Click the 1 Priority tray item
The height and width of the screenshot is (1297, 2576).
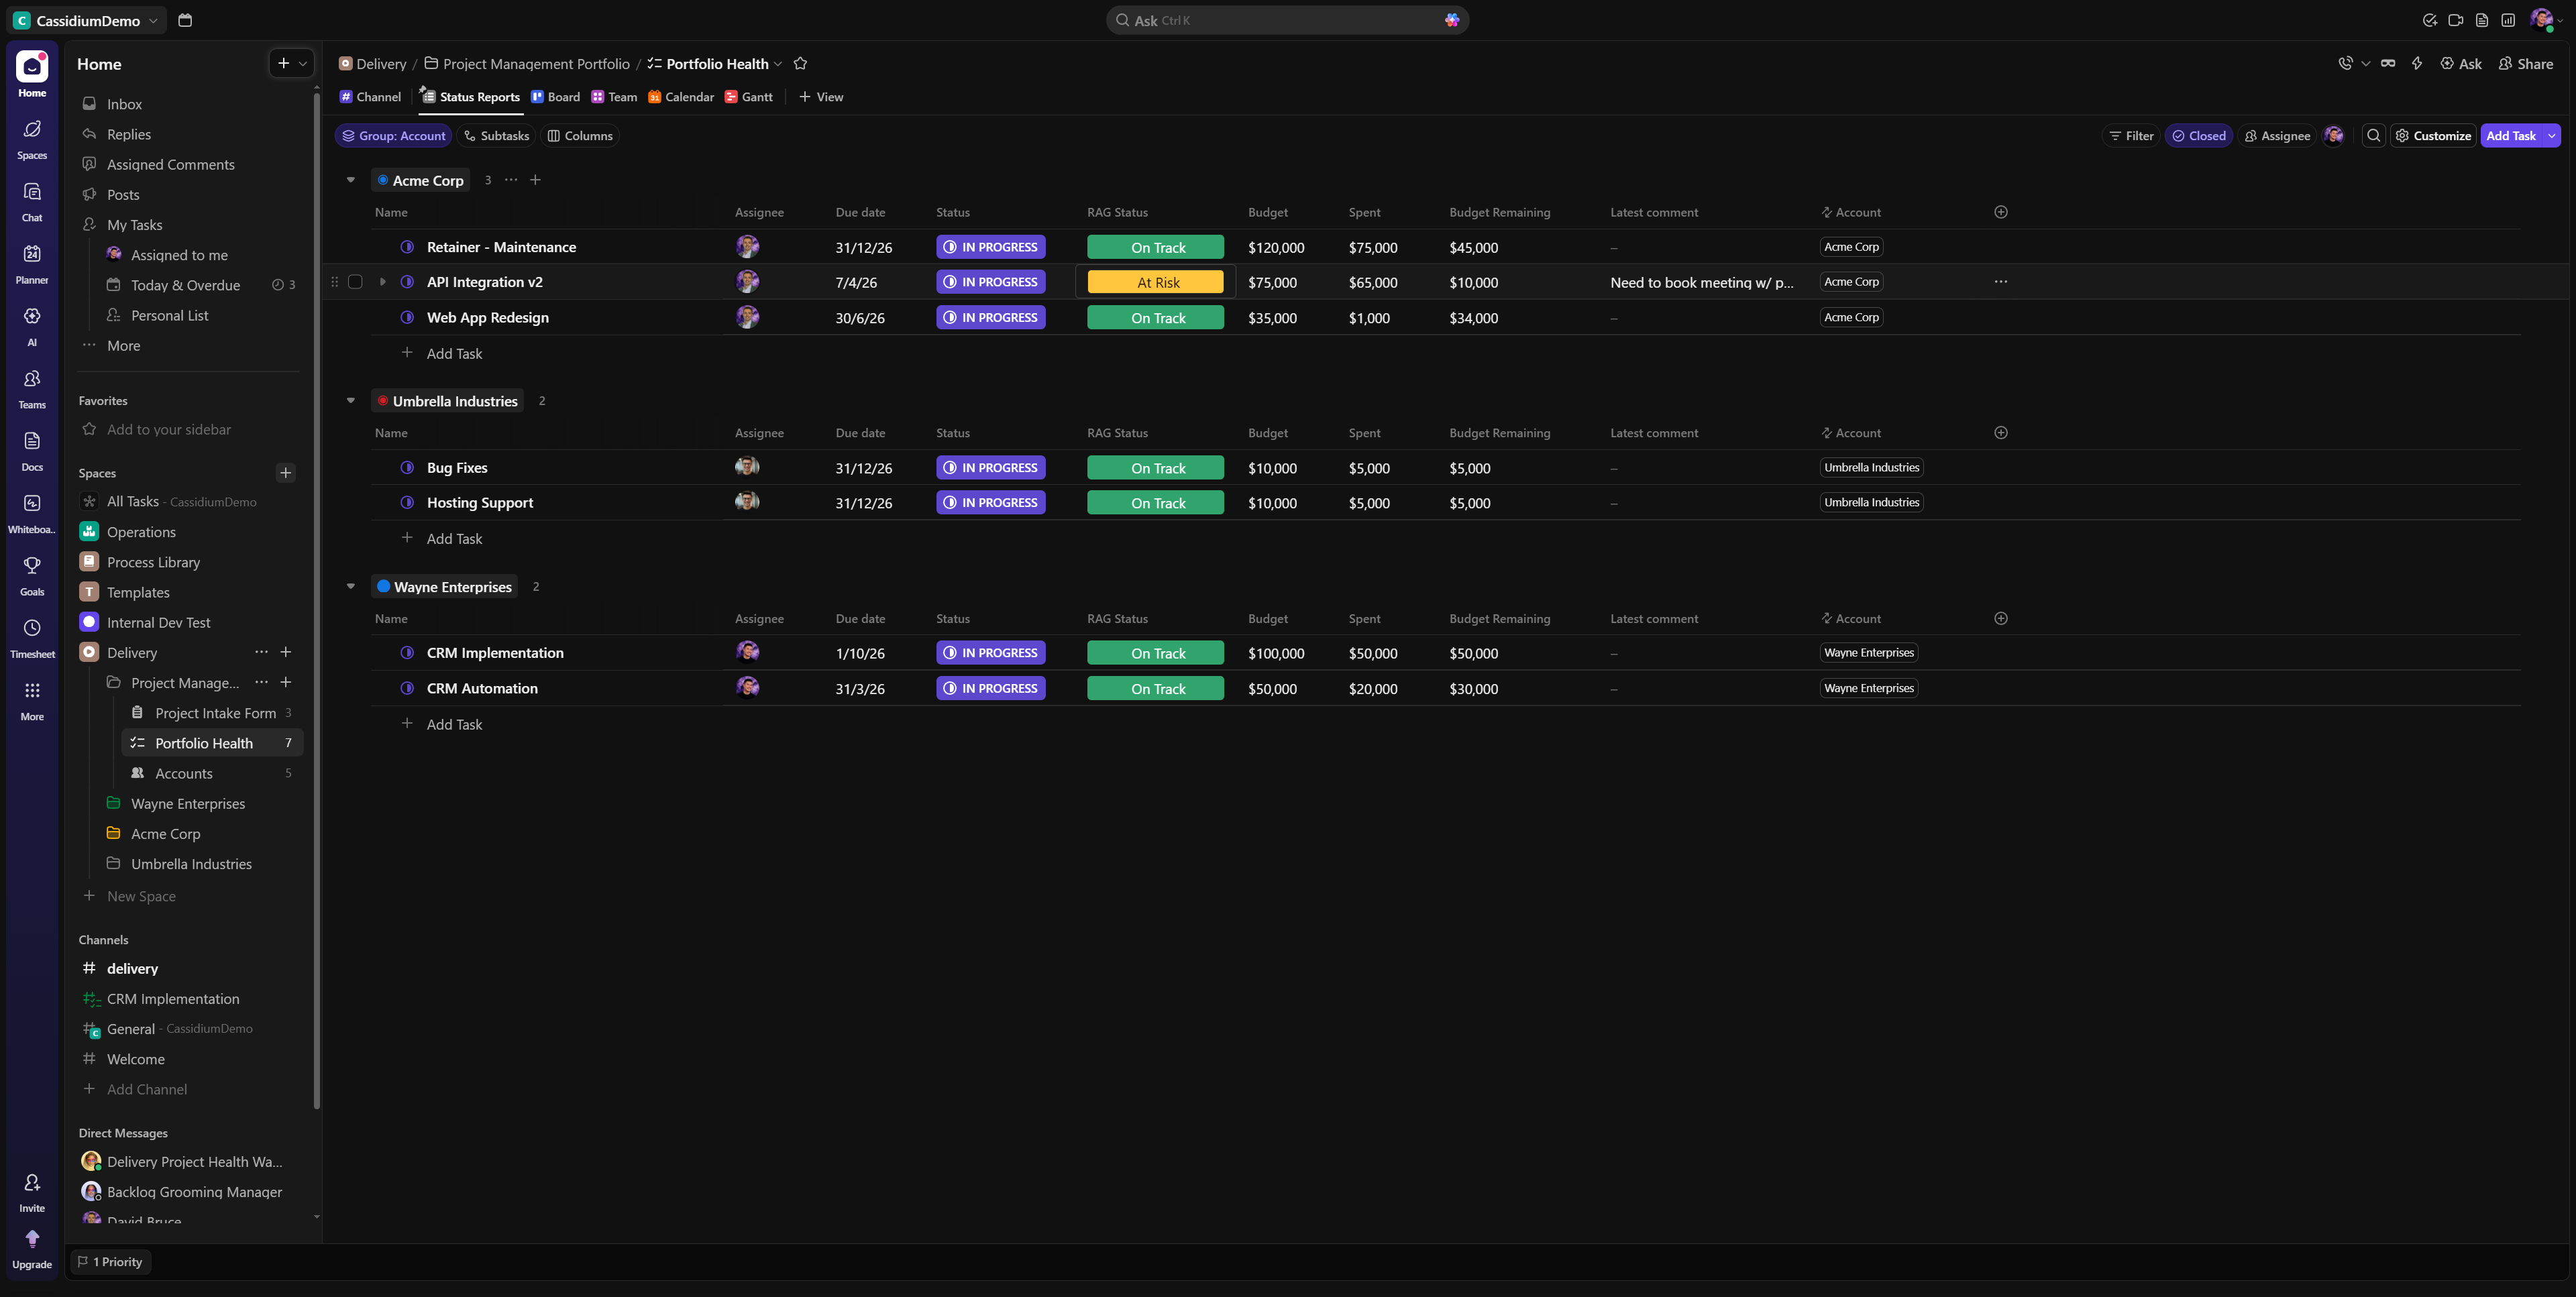[110, 1262]
